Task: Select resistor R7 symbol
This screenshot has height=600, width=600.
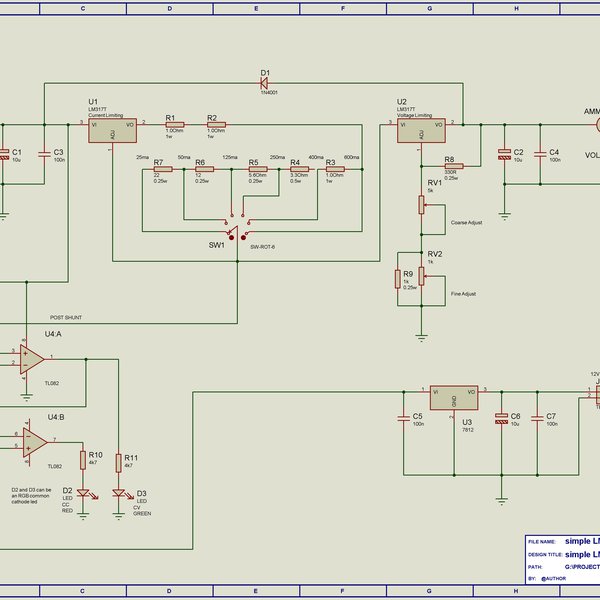Action: click(163, 169)
